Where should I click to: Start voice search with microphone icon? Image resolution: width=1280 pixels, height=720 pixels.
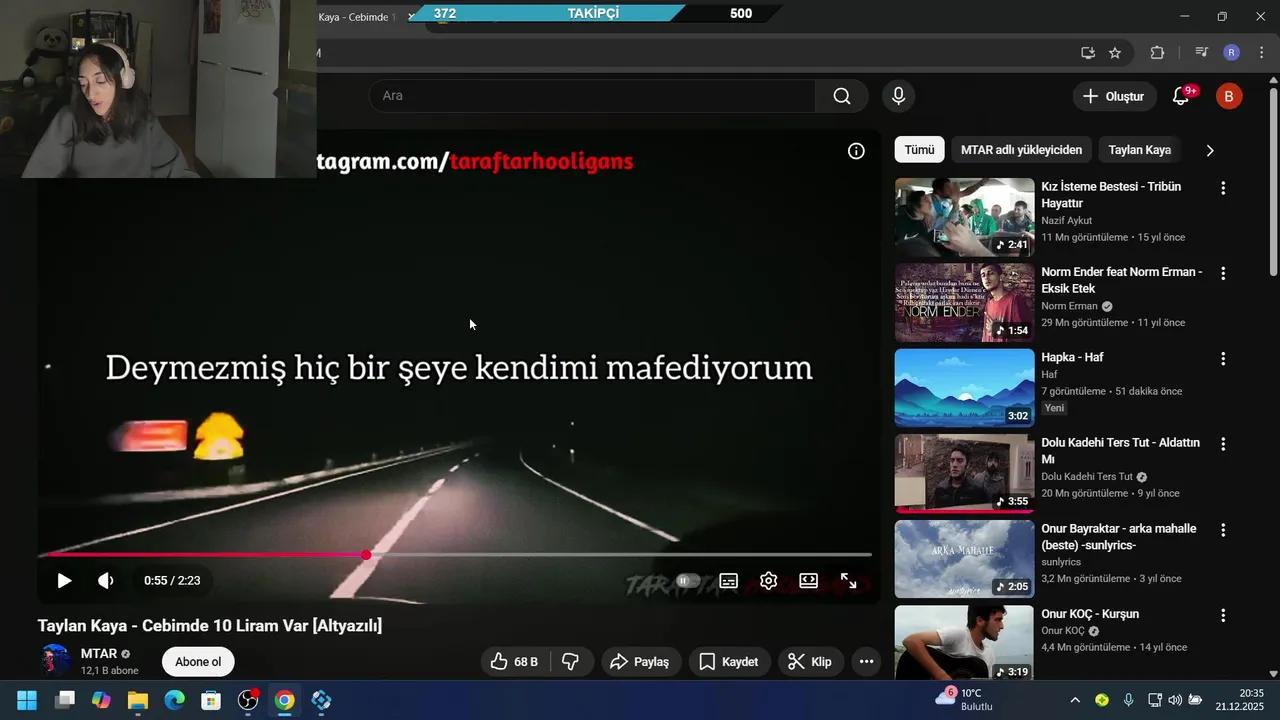click(898, 96)
